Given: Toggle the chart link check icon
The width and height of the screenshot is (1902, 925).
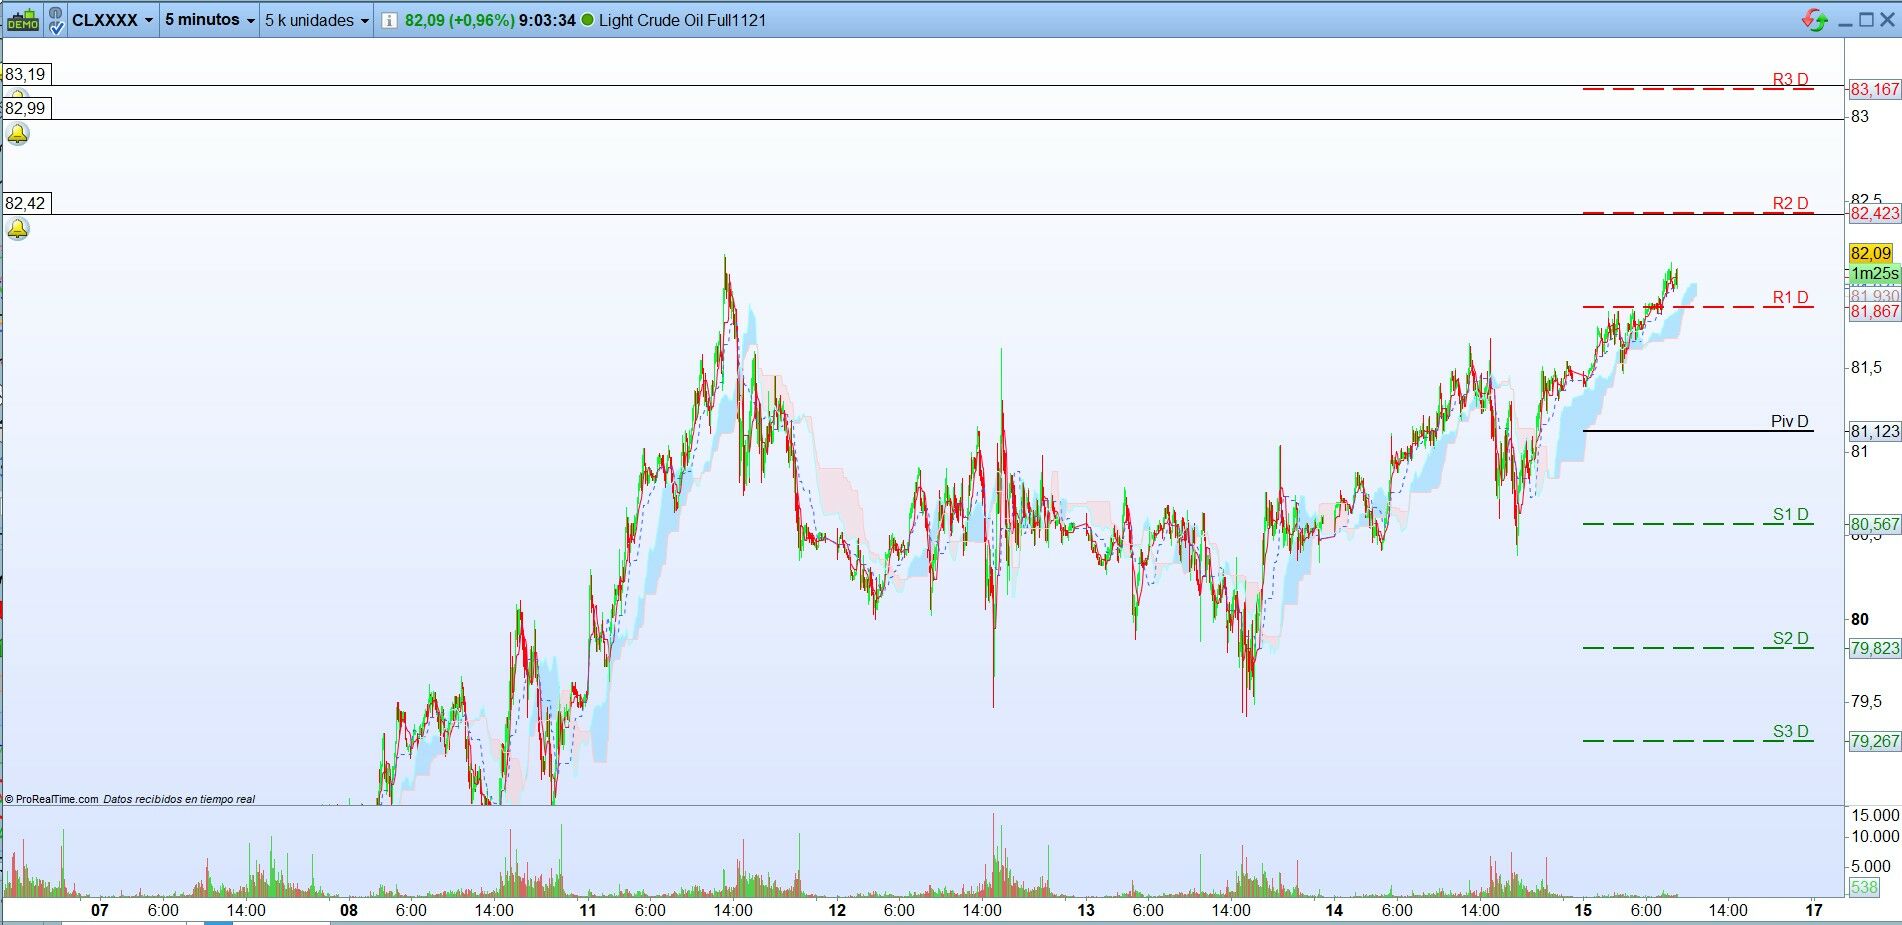Looking at the screenshot, I should [x=56, y=20].
